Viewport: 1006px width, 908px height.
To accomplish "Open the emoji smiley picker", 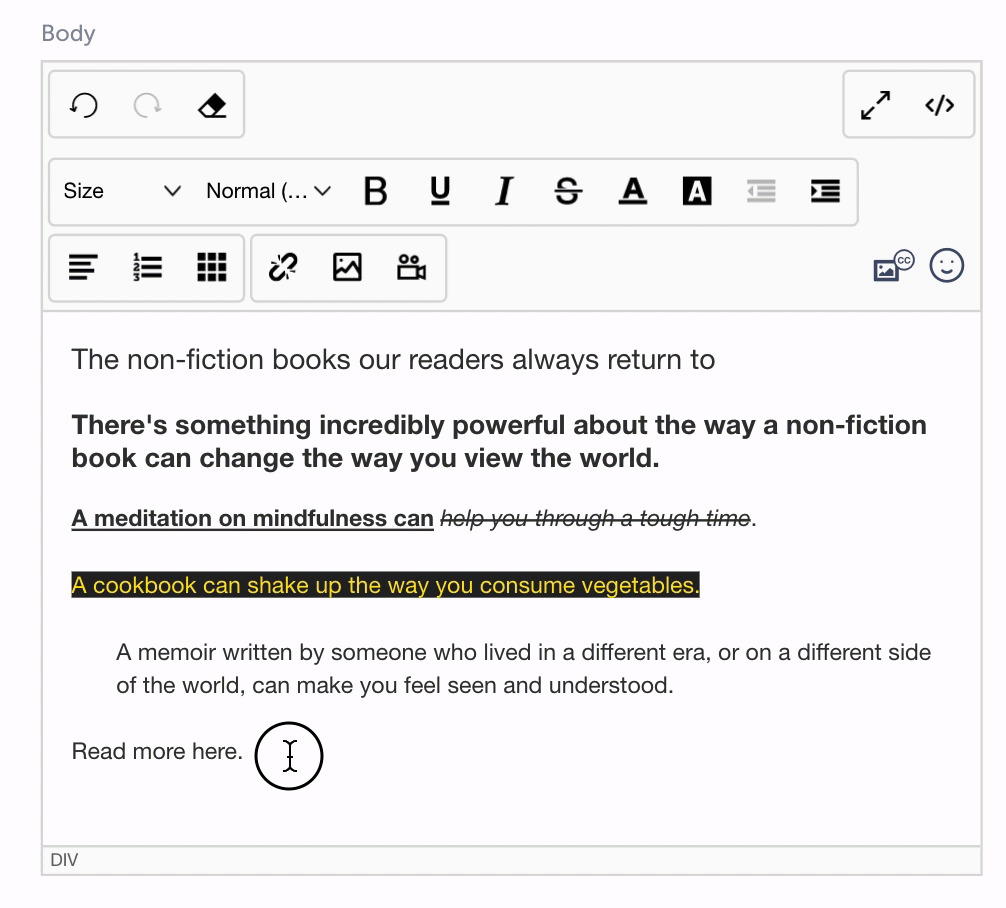I will click(946, 266).
